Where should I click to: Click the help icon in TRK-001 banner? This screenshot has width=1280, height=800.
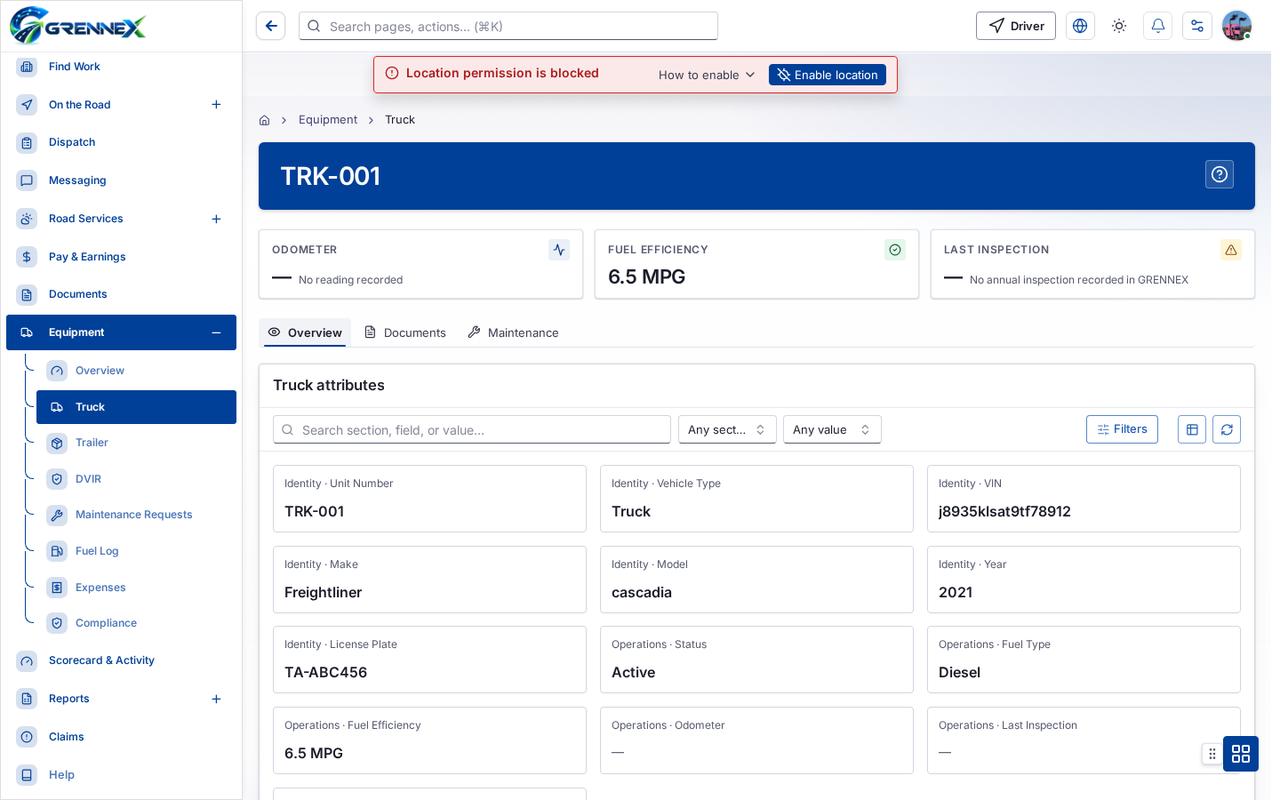point(1219,174)
